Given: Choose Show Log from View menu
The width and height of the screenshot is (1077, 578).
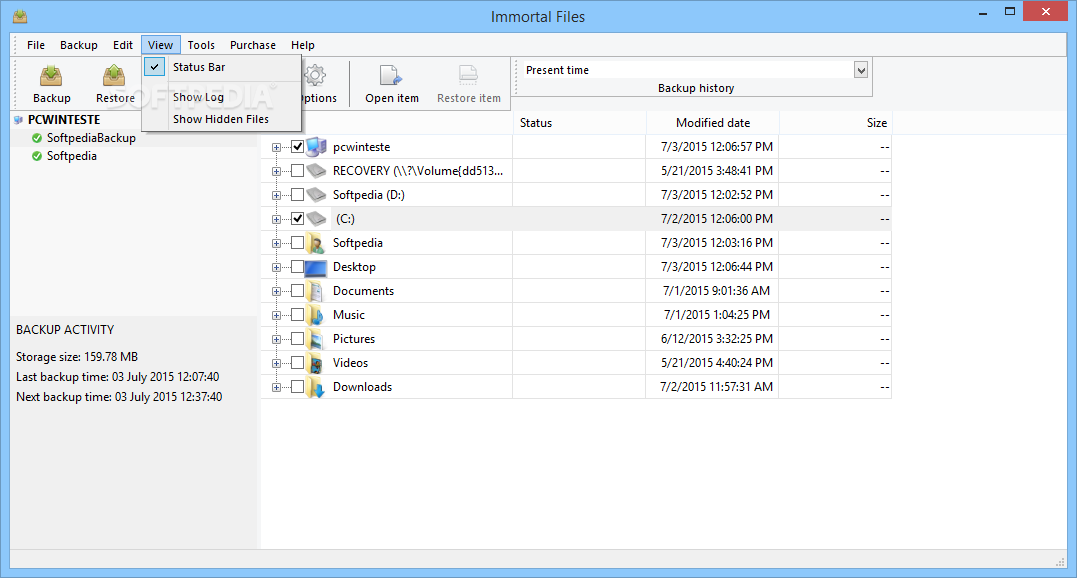Looking at the screenshot, I should click(x=221, y=97).
